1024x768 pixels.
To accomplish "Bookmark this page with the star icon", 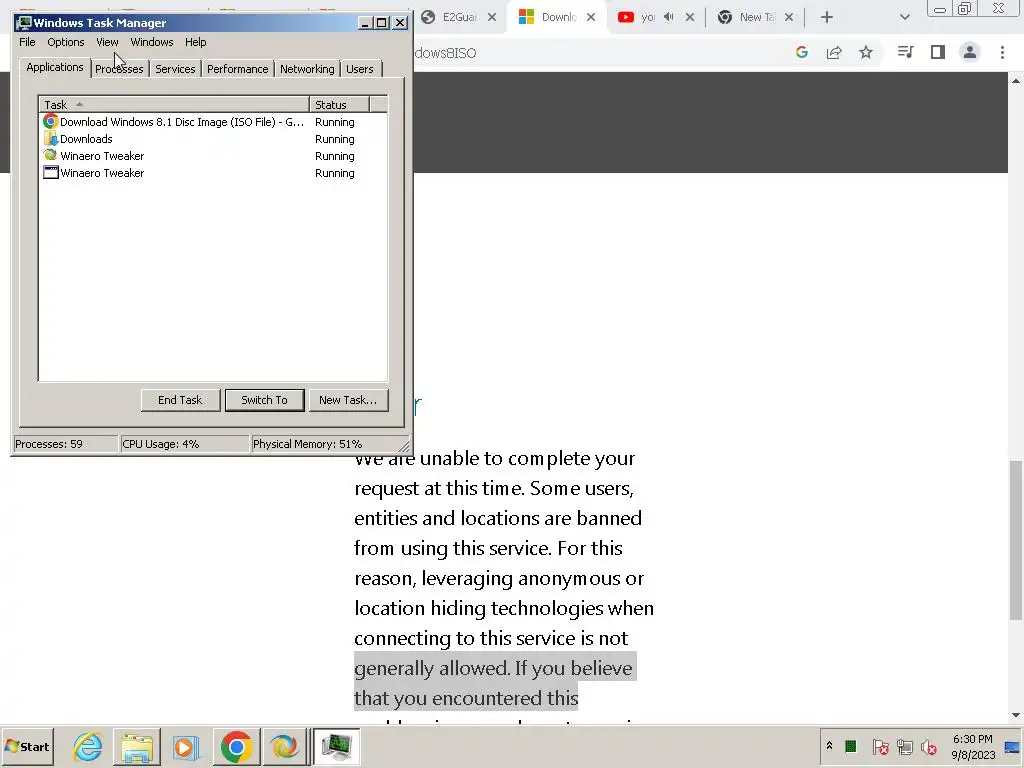I will (x=866, y=52).
